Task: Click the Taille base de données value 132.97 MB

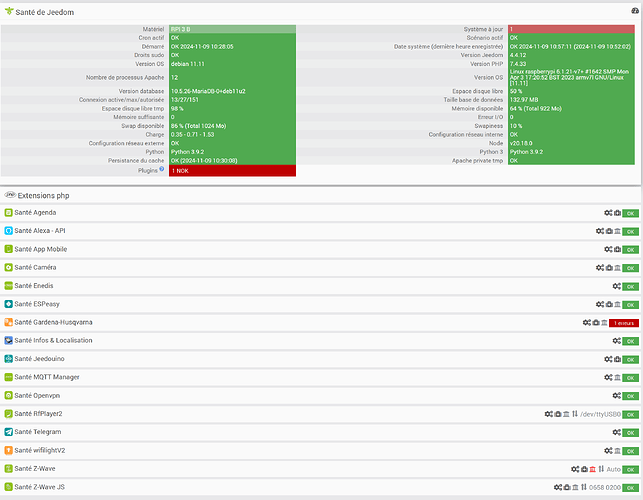Action: click(x=524, y=100)
